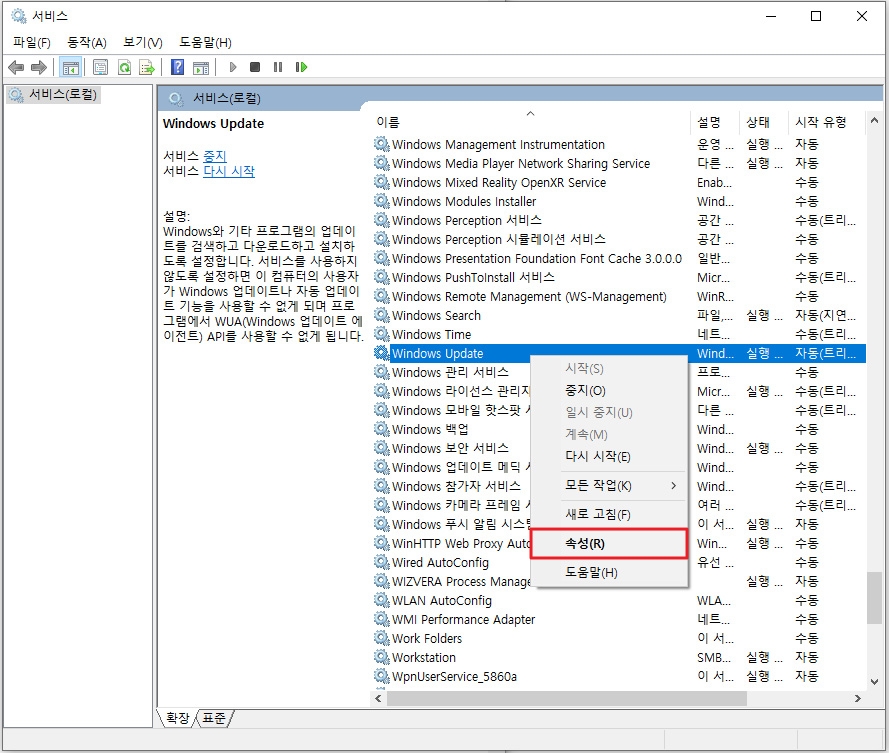Open the 파일(F) menu
This screenshot has width=889, height=753.
[x=32, y=43]
